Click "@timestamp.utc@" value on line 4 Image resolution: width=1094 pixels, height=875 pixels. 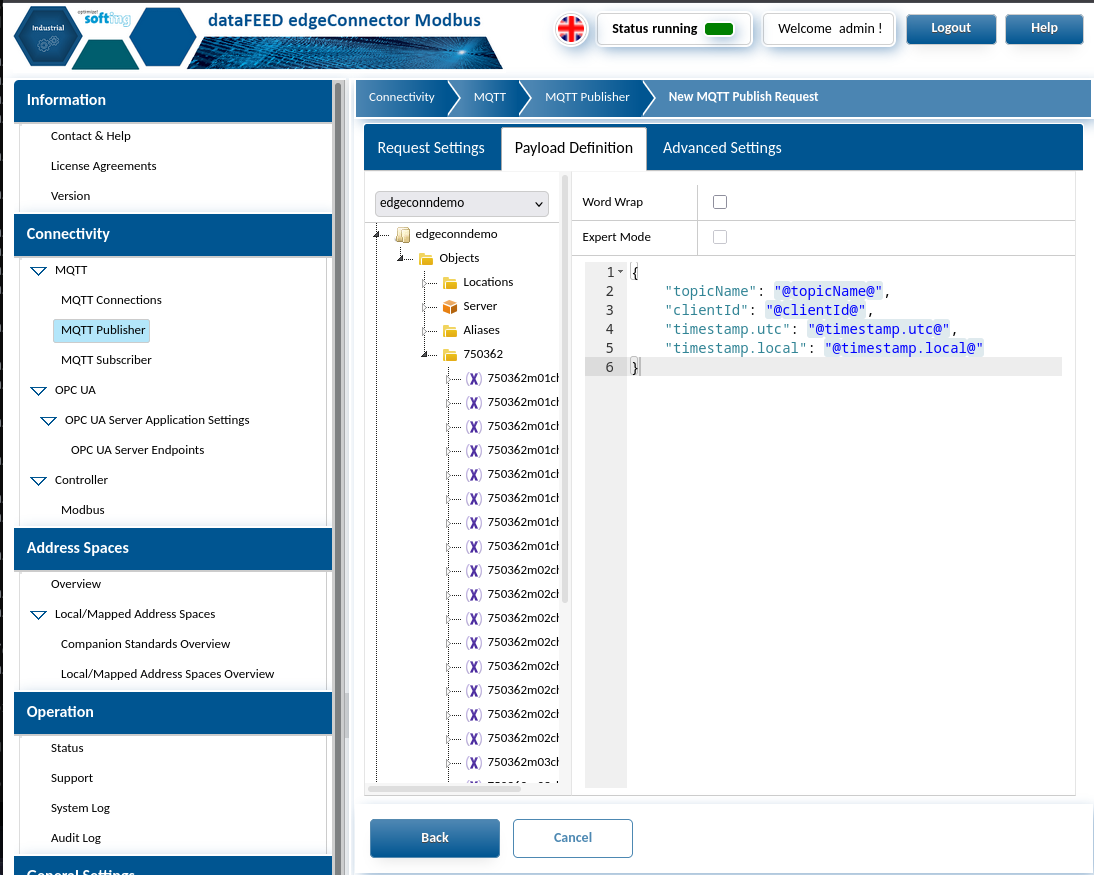[878, 329]
